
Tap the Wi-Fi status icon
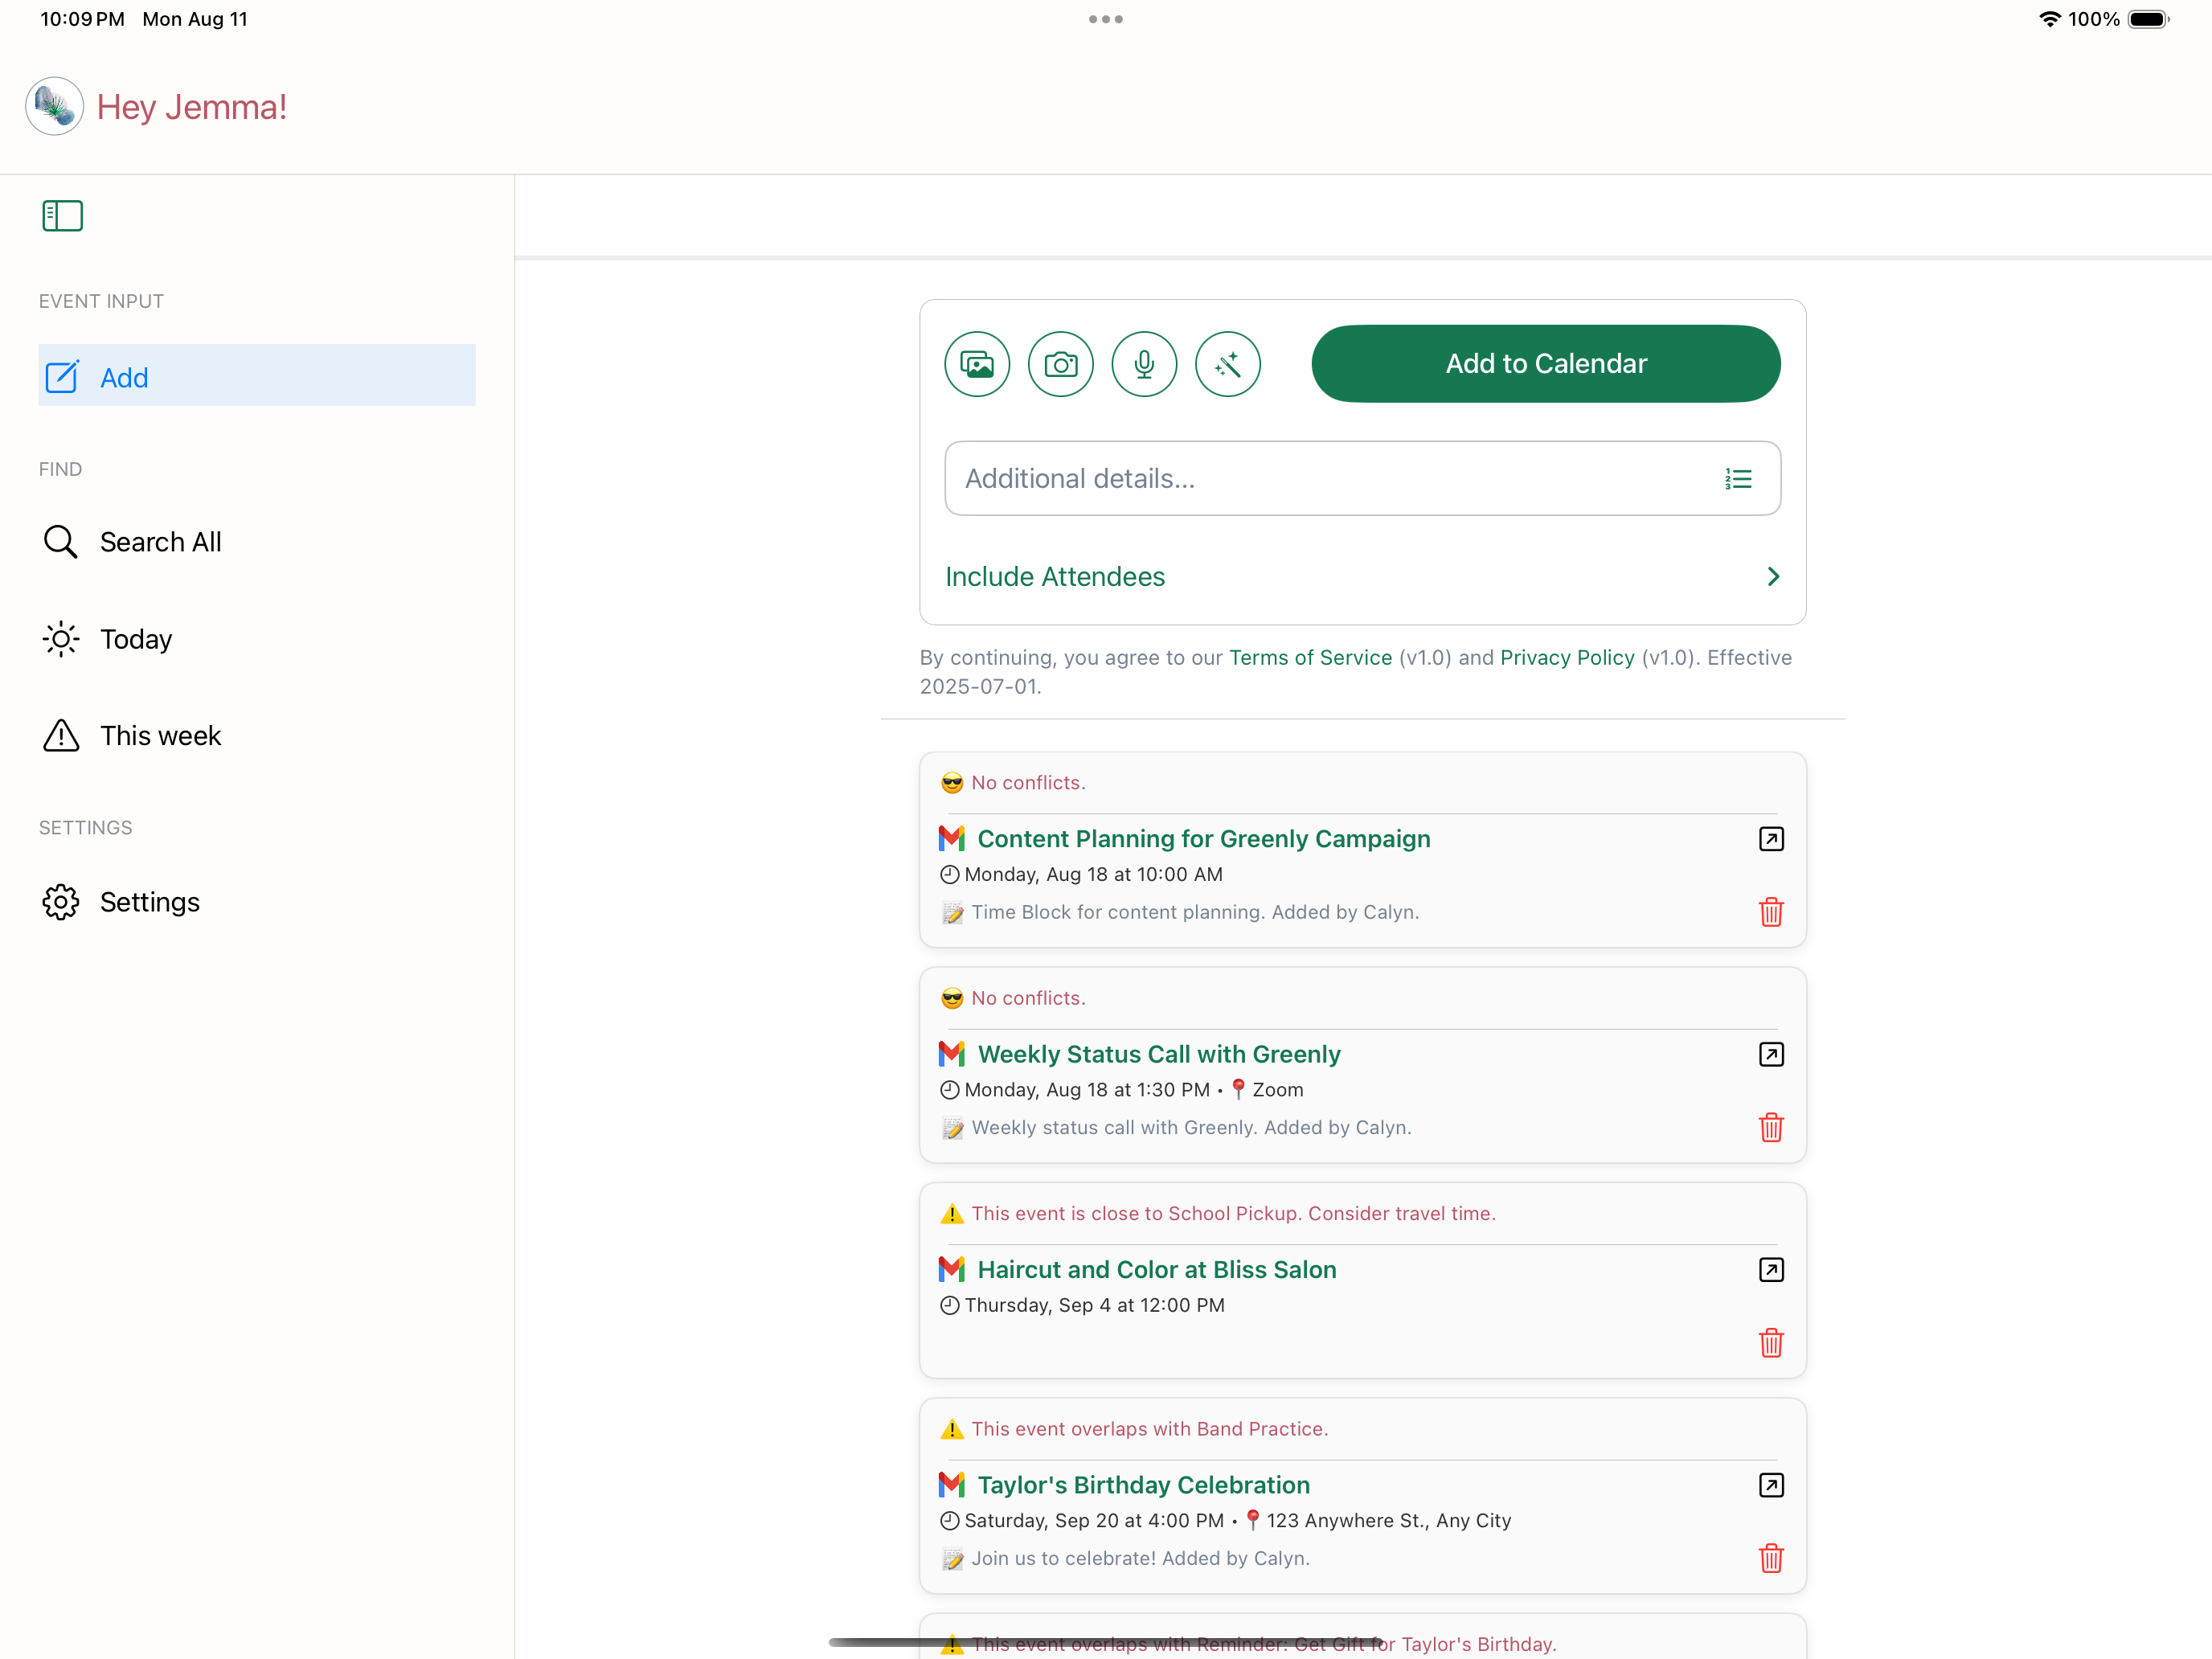coord(2049,19)
